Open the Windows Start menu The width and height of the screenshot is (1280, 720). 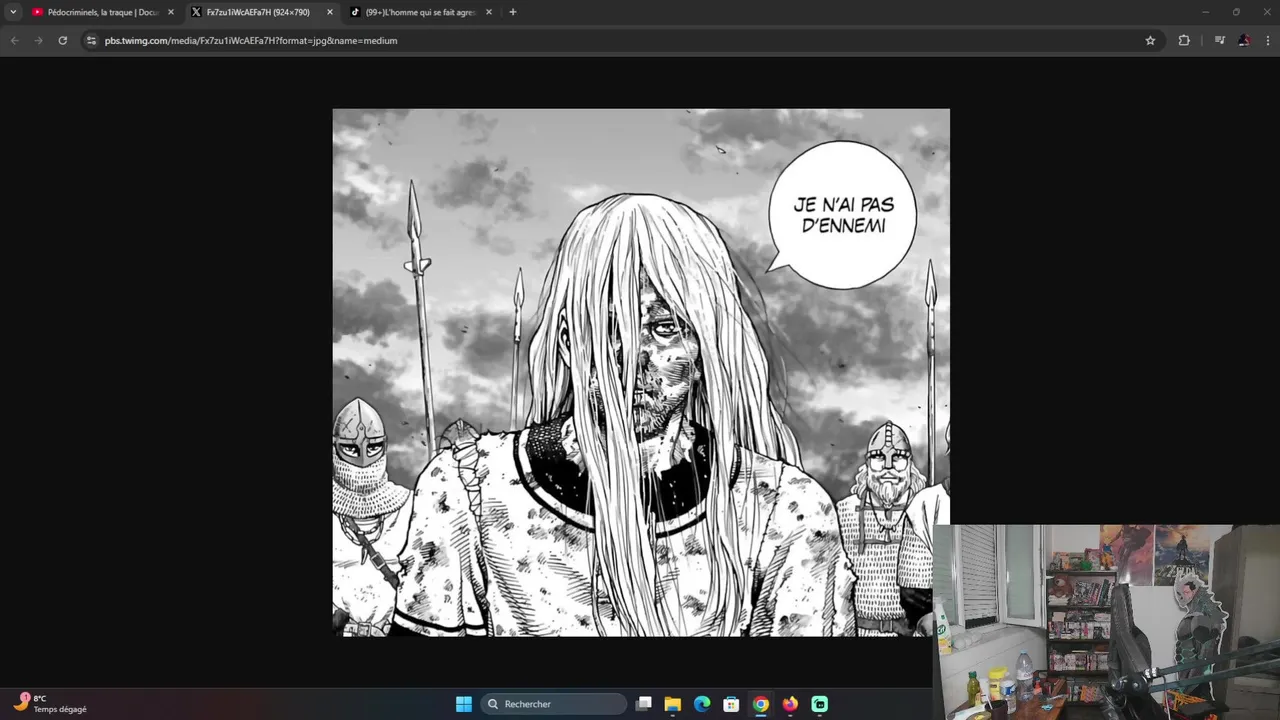(464, 704)
